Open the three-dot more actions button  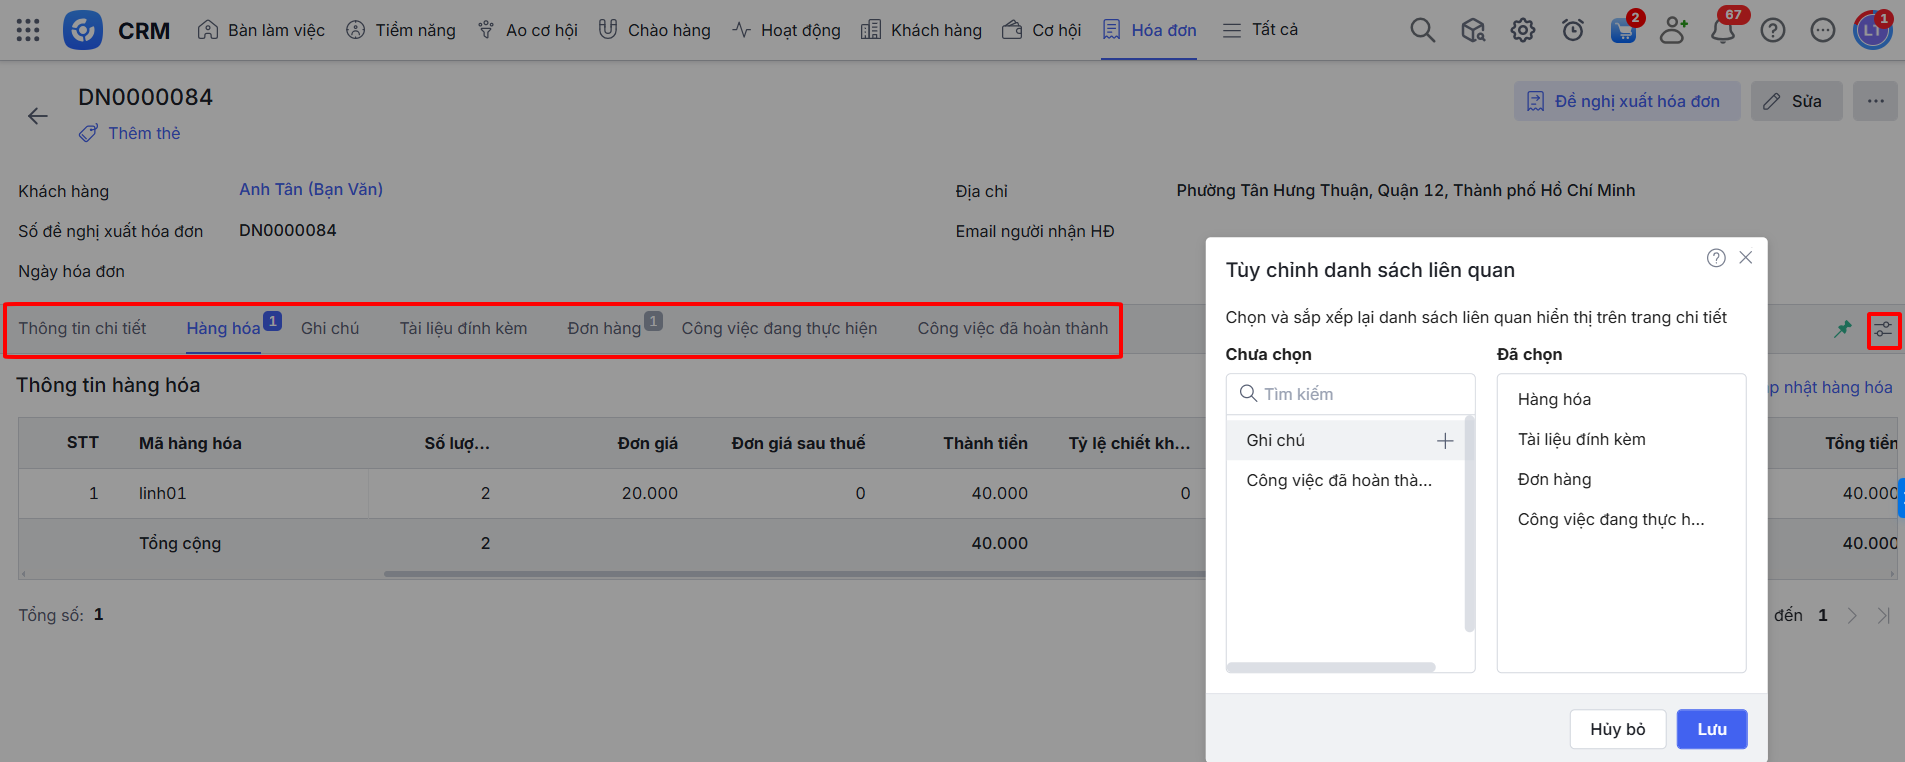pyautogui.click(x=1875, y=101)
